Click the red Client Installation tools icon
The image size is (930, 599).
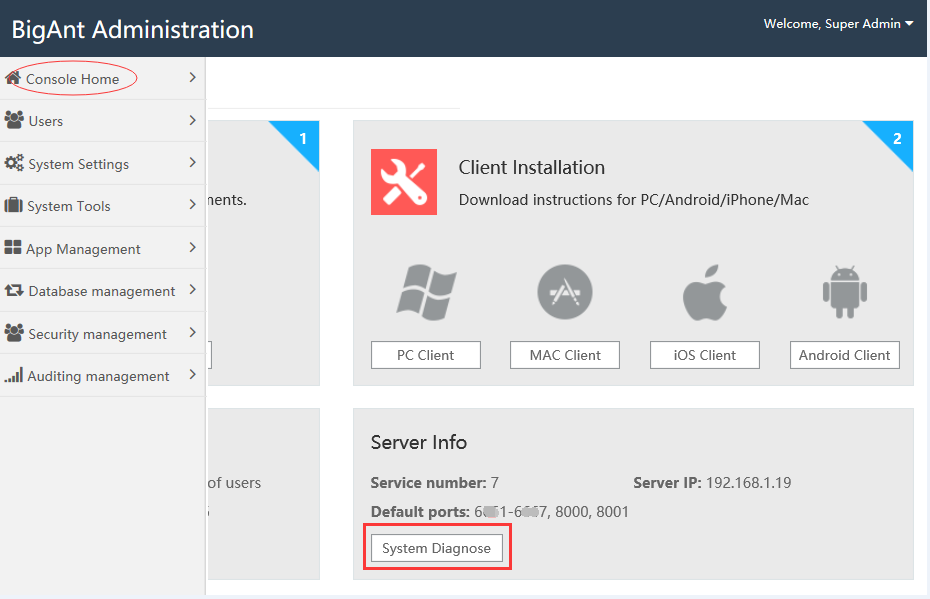(x=404, y=182)
